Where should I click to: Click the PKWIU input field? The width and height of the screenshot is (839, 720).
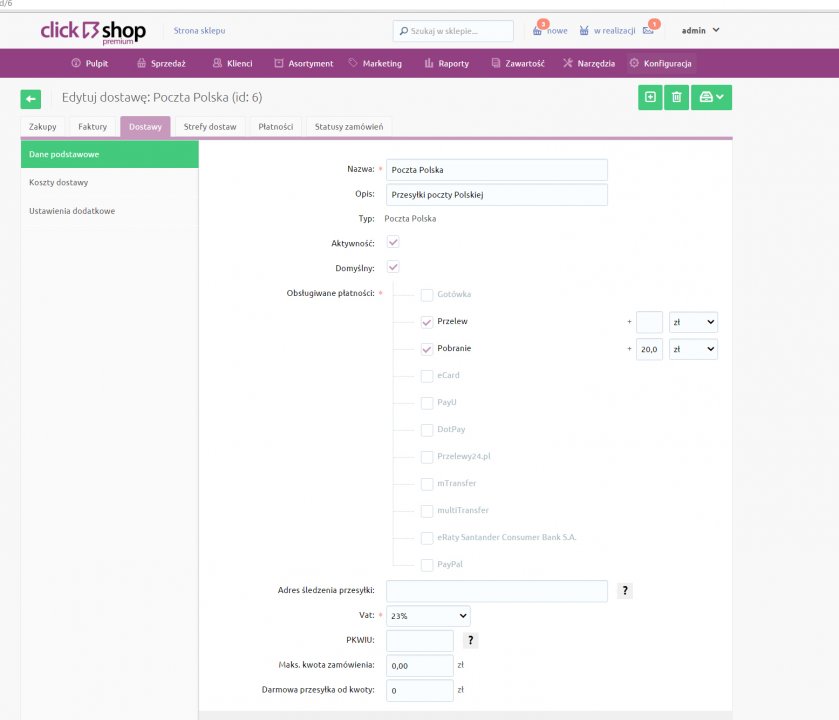[x=420, y=640]
